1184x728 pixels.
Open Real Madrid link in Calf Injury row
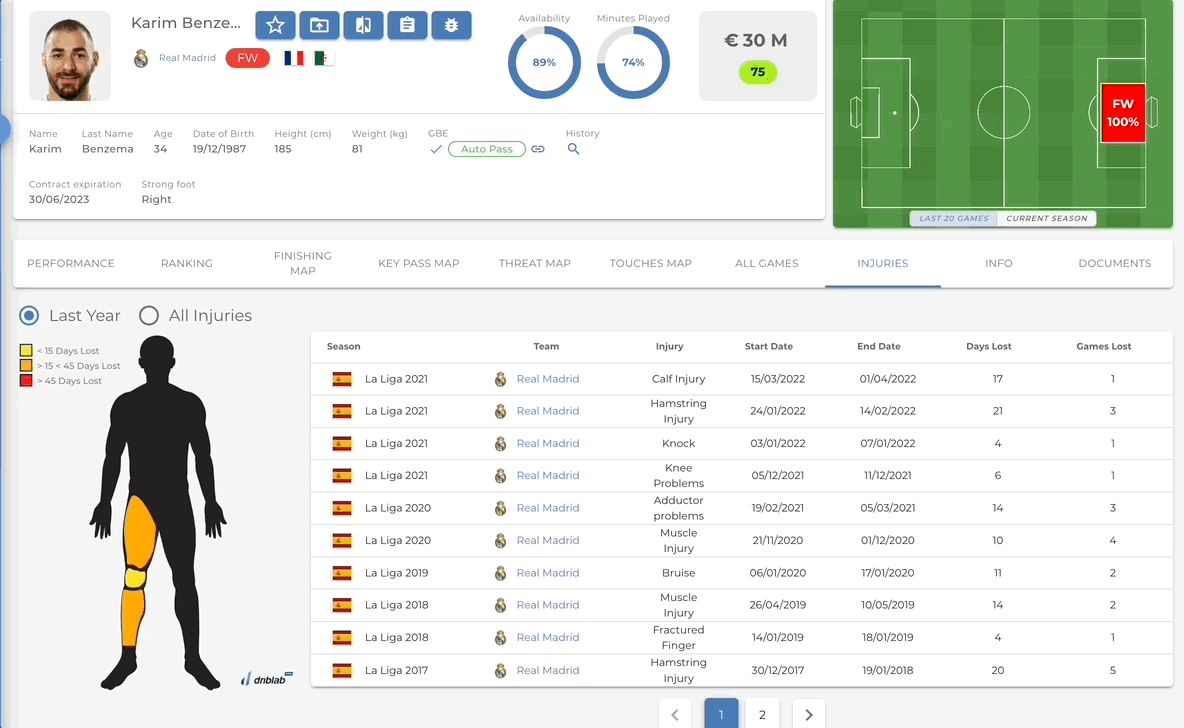(x=547, y=379)
